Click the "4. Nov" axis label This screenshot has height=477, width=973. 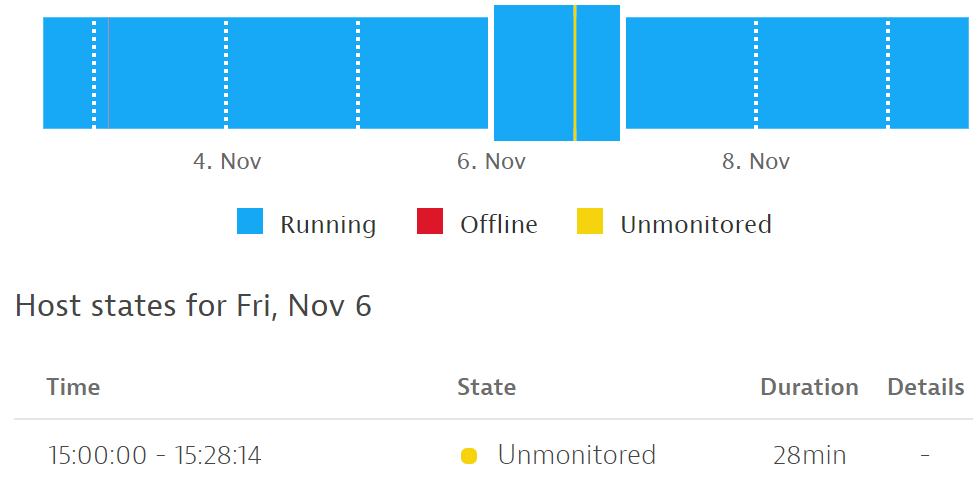pos(227,162)
